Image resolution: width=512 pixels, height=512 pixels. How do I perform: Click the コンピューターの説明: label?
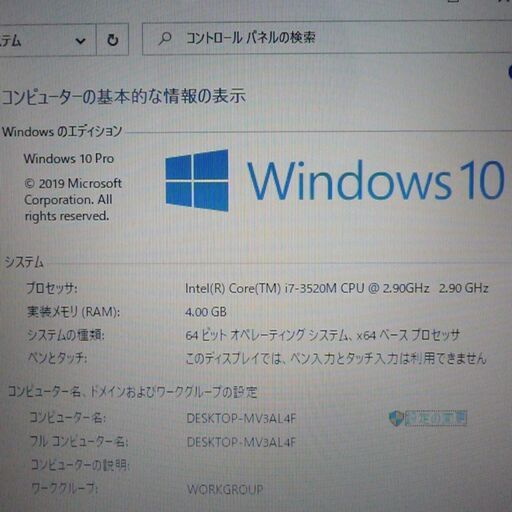coord(80,465)
